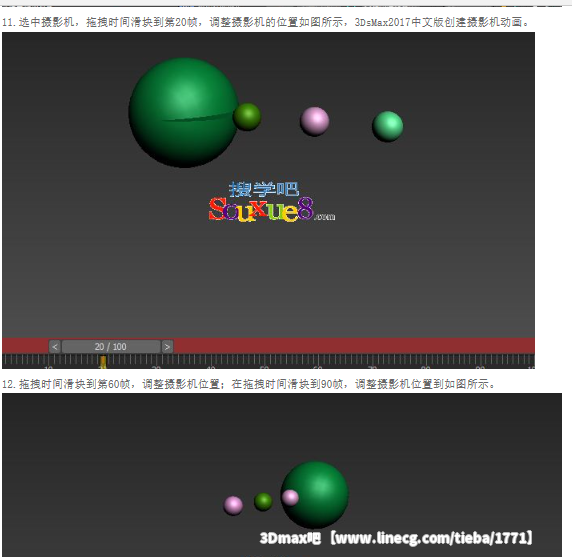The image size is (572, 557).
Task: Select the large green sphere in first viewport
Action: (x=183, y=112)
